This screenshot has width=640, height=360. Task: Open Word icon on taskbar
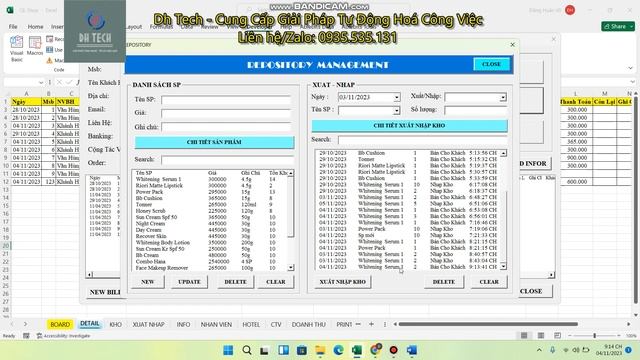pyautogui.click(x=412, y=350)
